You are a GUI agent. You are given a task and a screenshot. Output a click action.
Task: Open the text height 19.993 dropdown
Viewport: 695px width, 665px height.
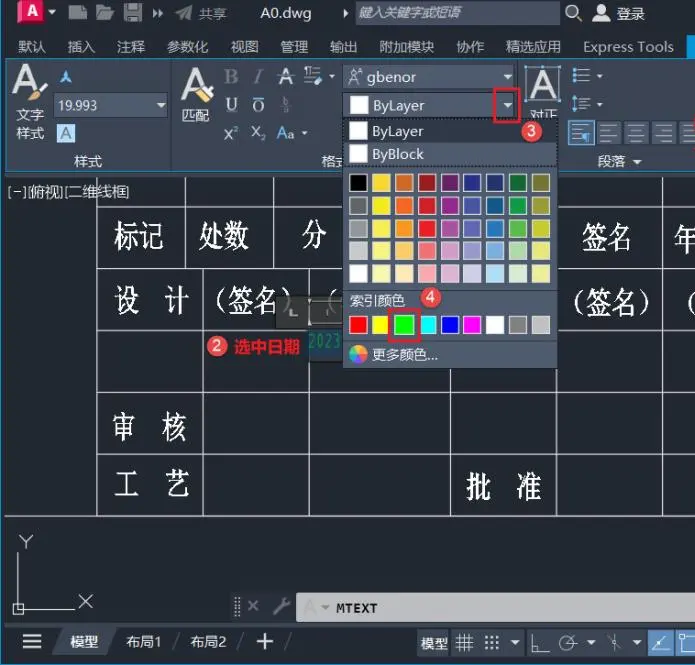(161, 106)
